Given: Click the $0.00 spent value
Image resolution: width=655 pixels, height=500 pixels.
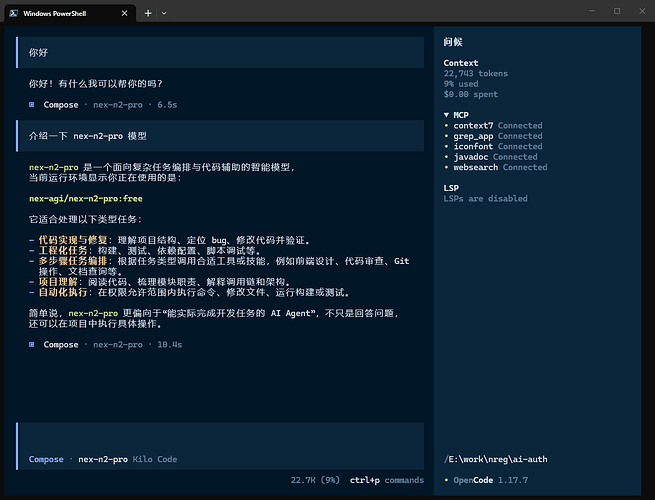Looking at the screenshot, I should tap(471, 94).
